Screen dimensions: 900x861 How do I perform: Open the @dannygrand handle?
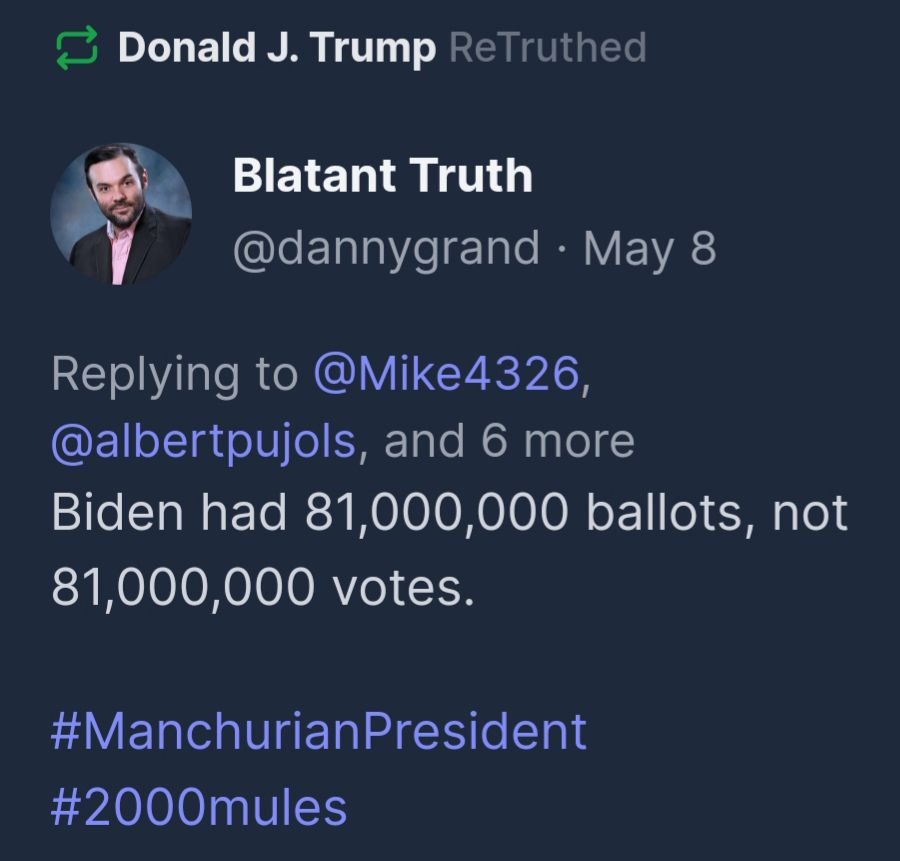386,248
